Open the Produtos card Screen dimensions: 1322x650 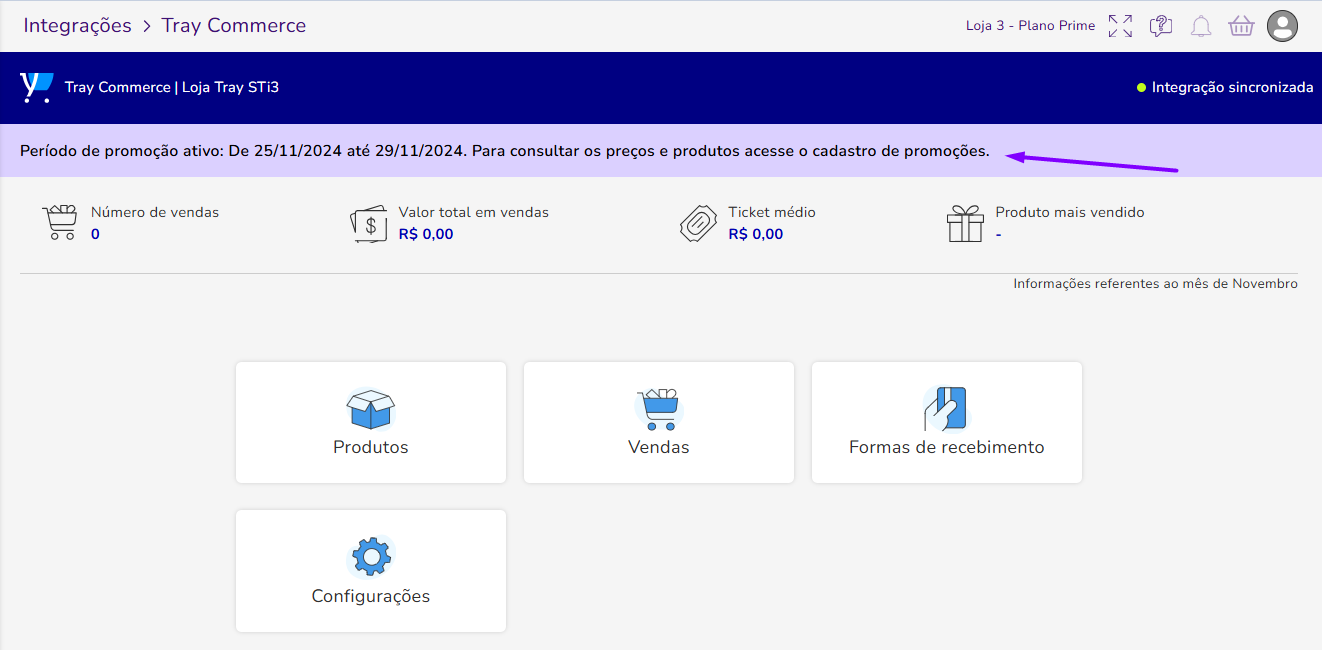[x=371, y=422]
